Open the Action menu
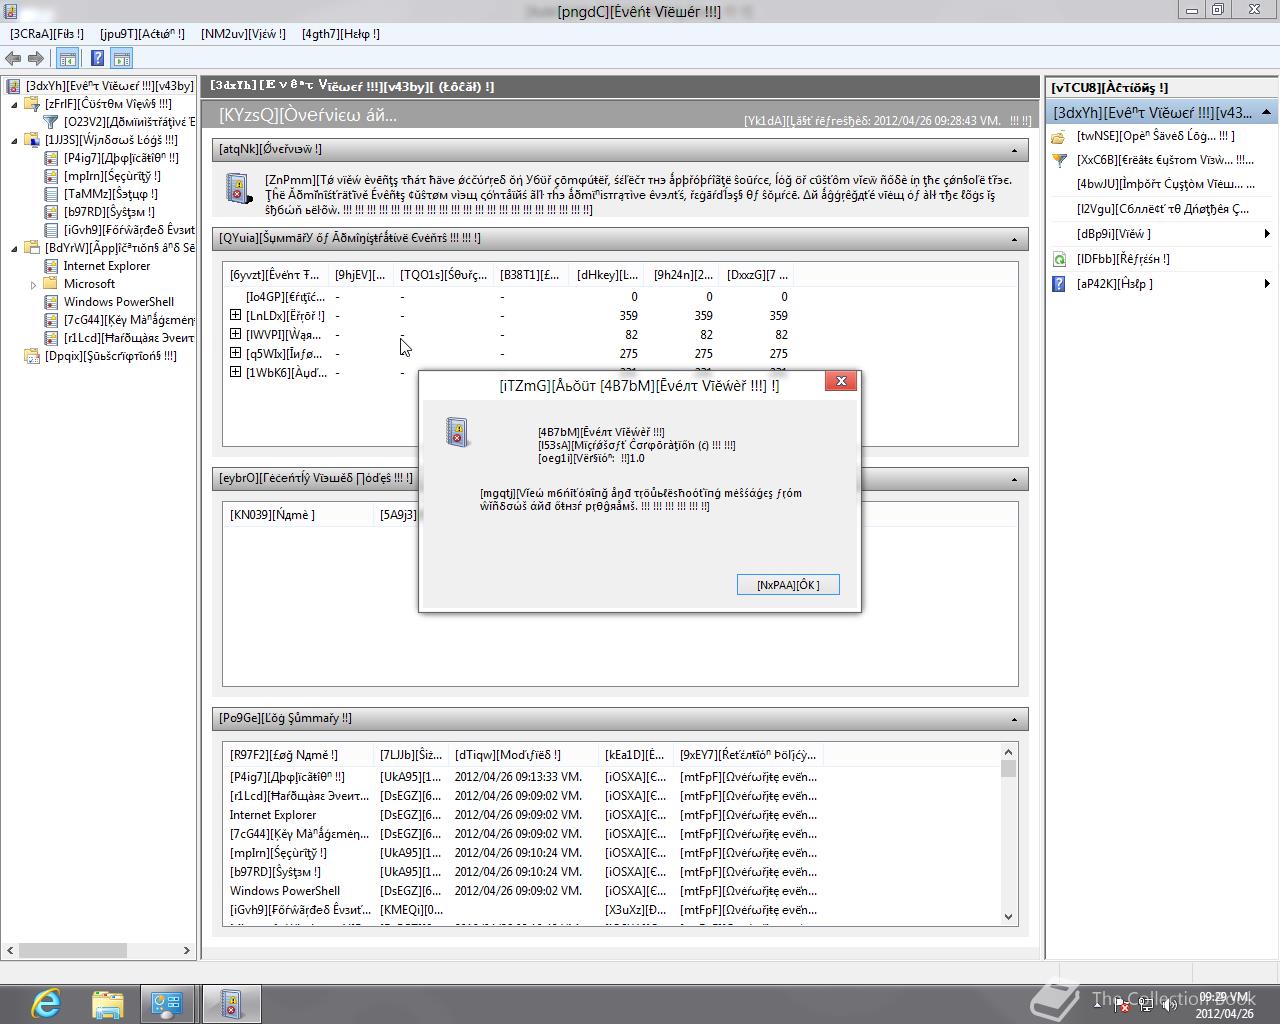Viewport: 1280px width, 1024px height. [142, 34]
